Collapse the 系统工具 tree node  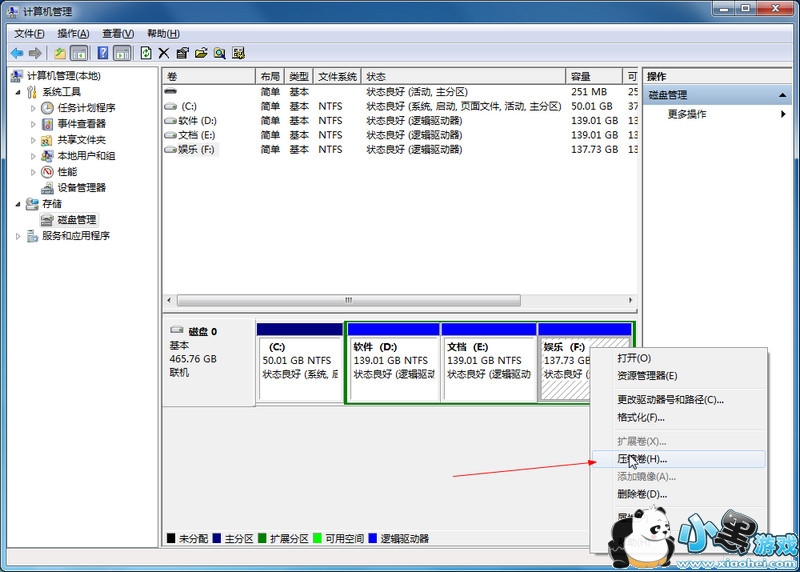(x=18, y=92)
